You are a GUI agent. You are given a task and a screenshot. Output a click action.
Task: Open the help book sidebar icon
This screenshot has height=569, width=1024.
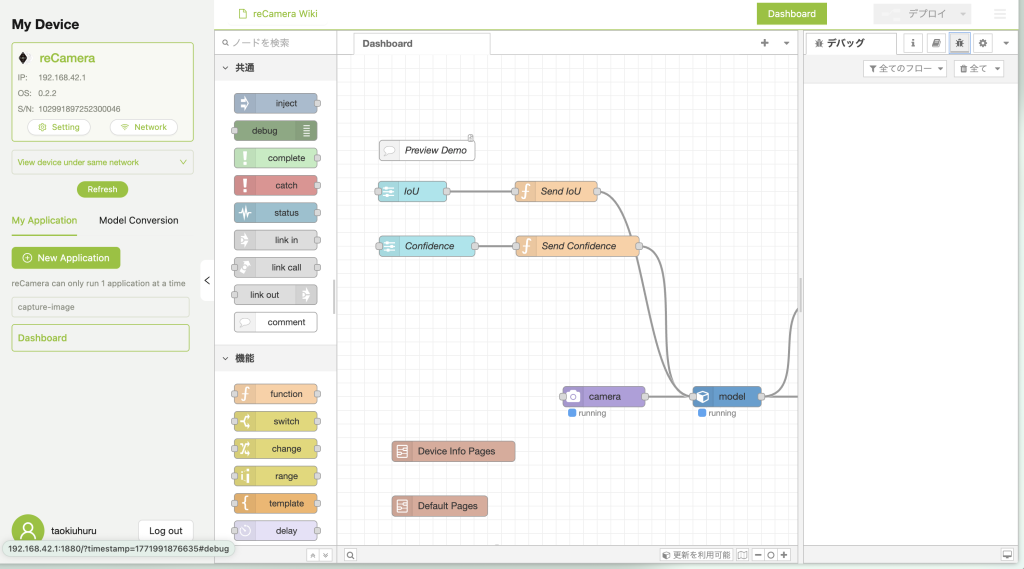pos(936,43)
